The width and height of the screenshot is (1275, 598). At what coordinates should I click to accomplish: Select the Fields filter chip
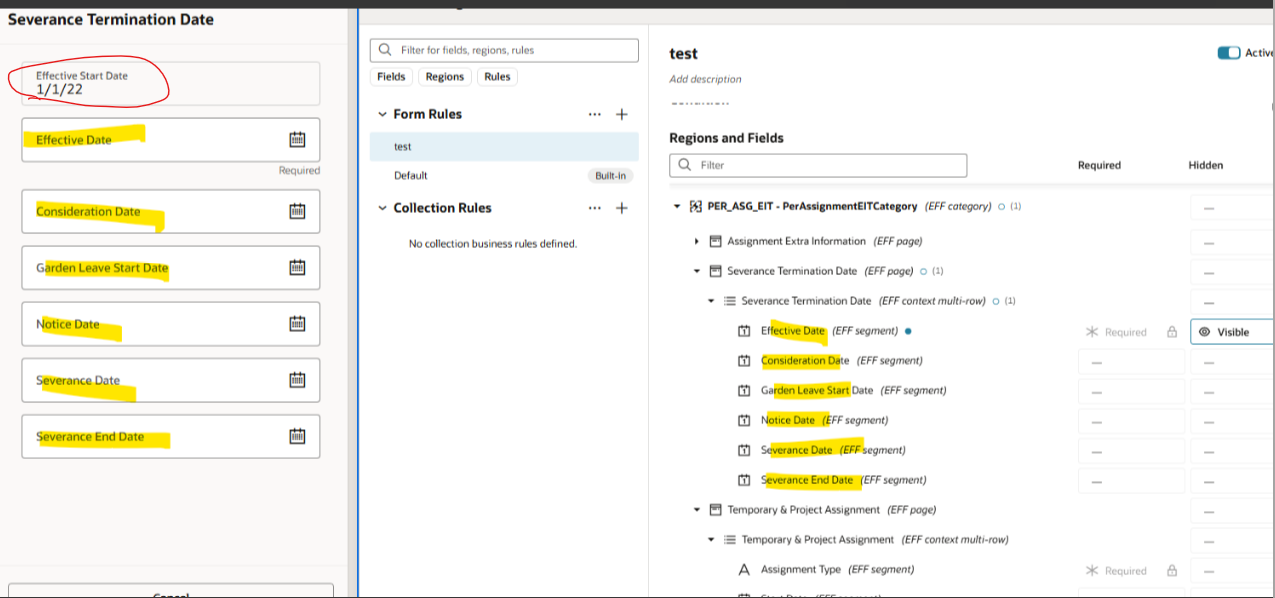click(x=391, y=77)
